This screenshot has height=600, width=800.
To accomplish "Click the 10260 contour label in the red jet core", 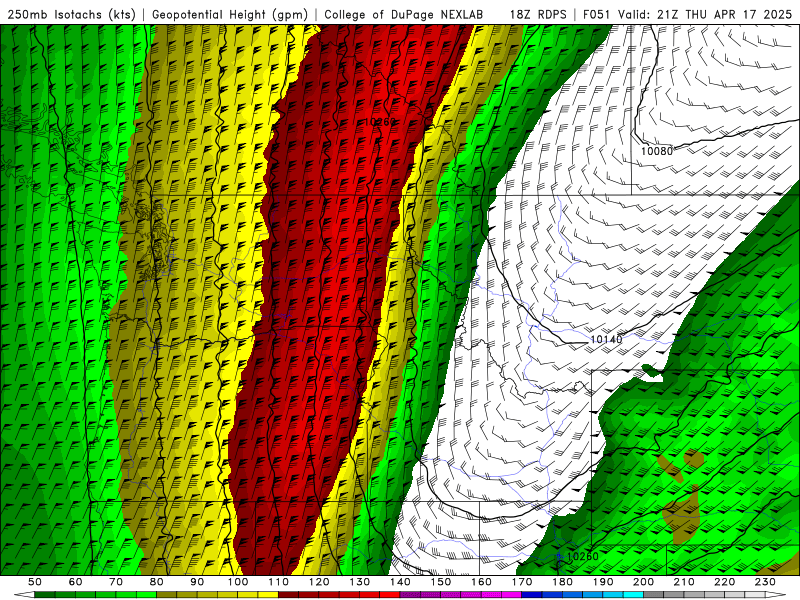I will coord(380,122).
